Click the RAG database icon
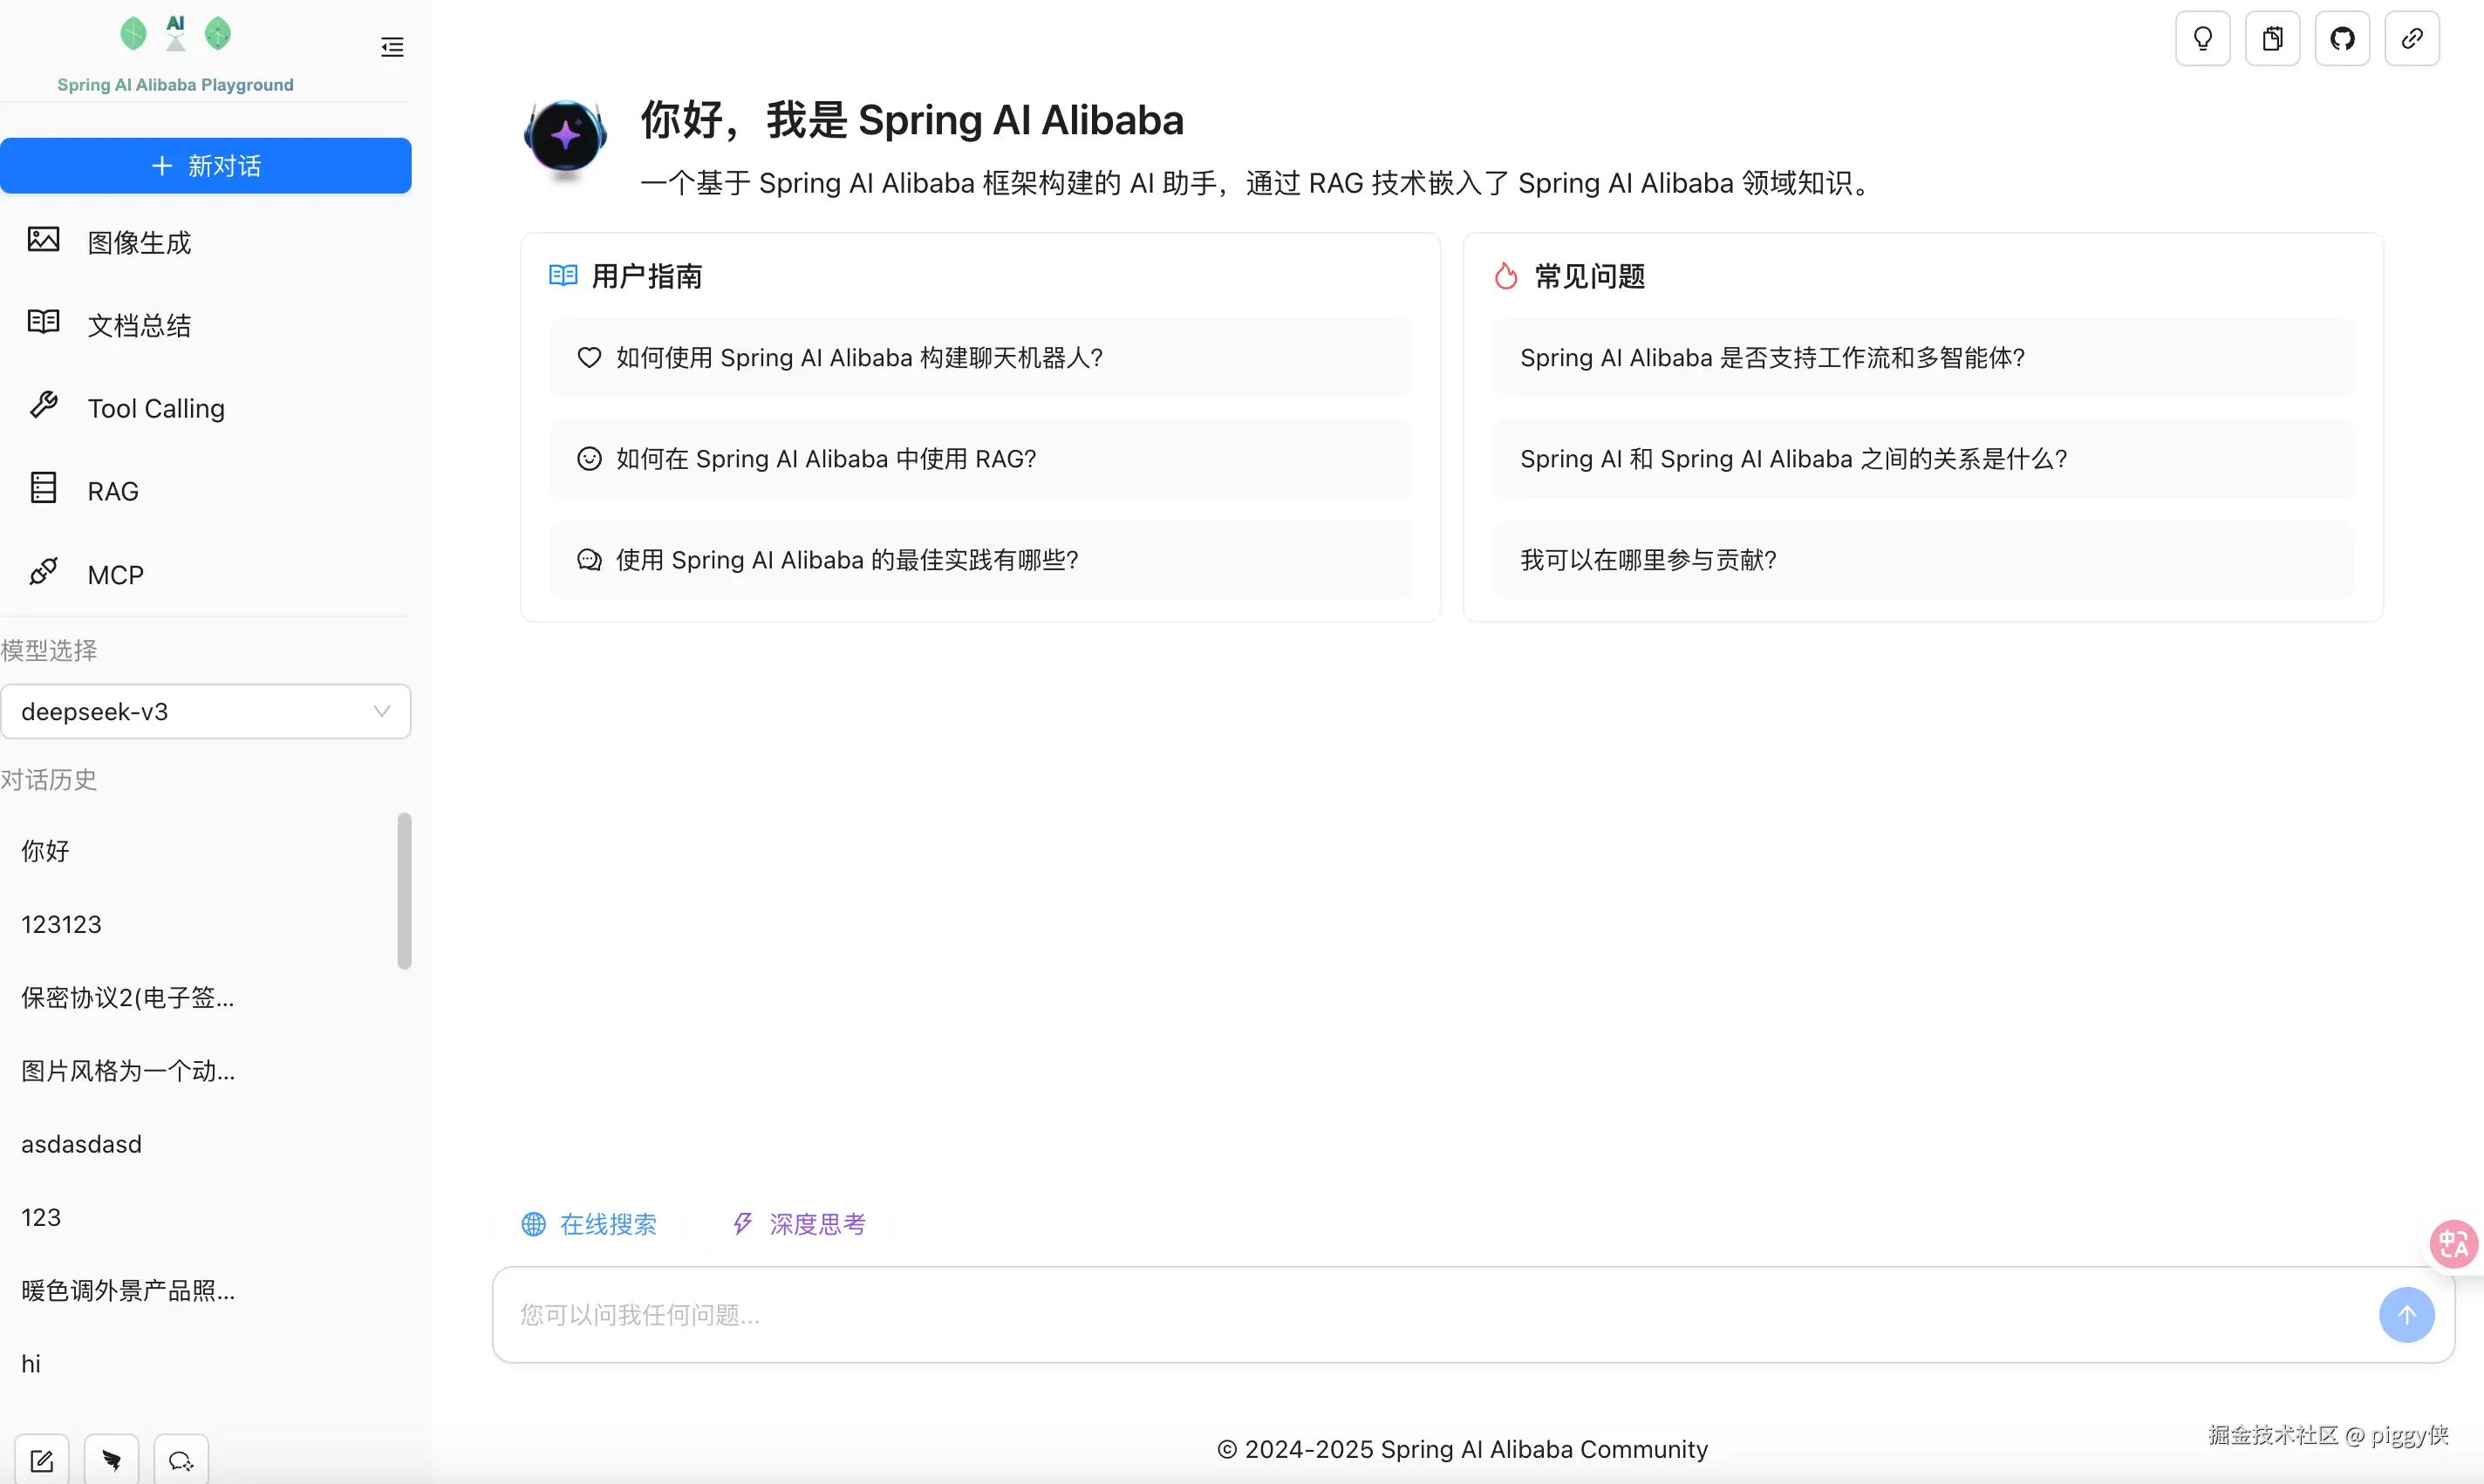The height and width of the screenshot is (1484, 2484). (x=43, y=488)
